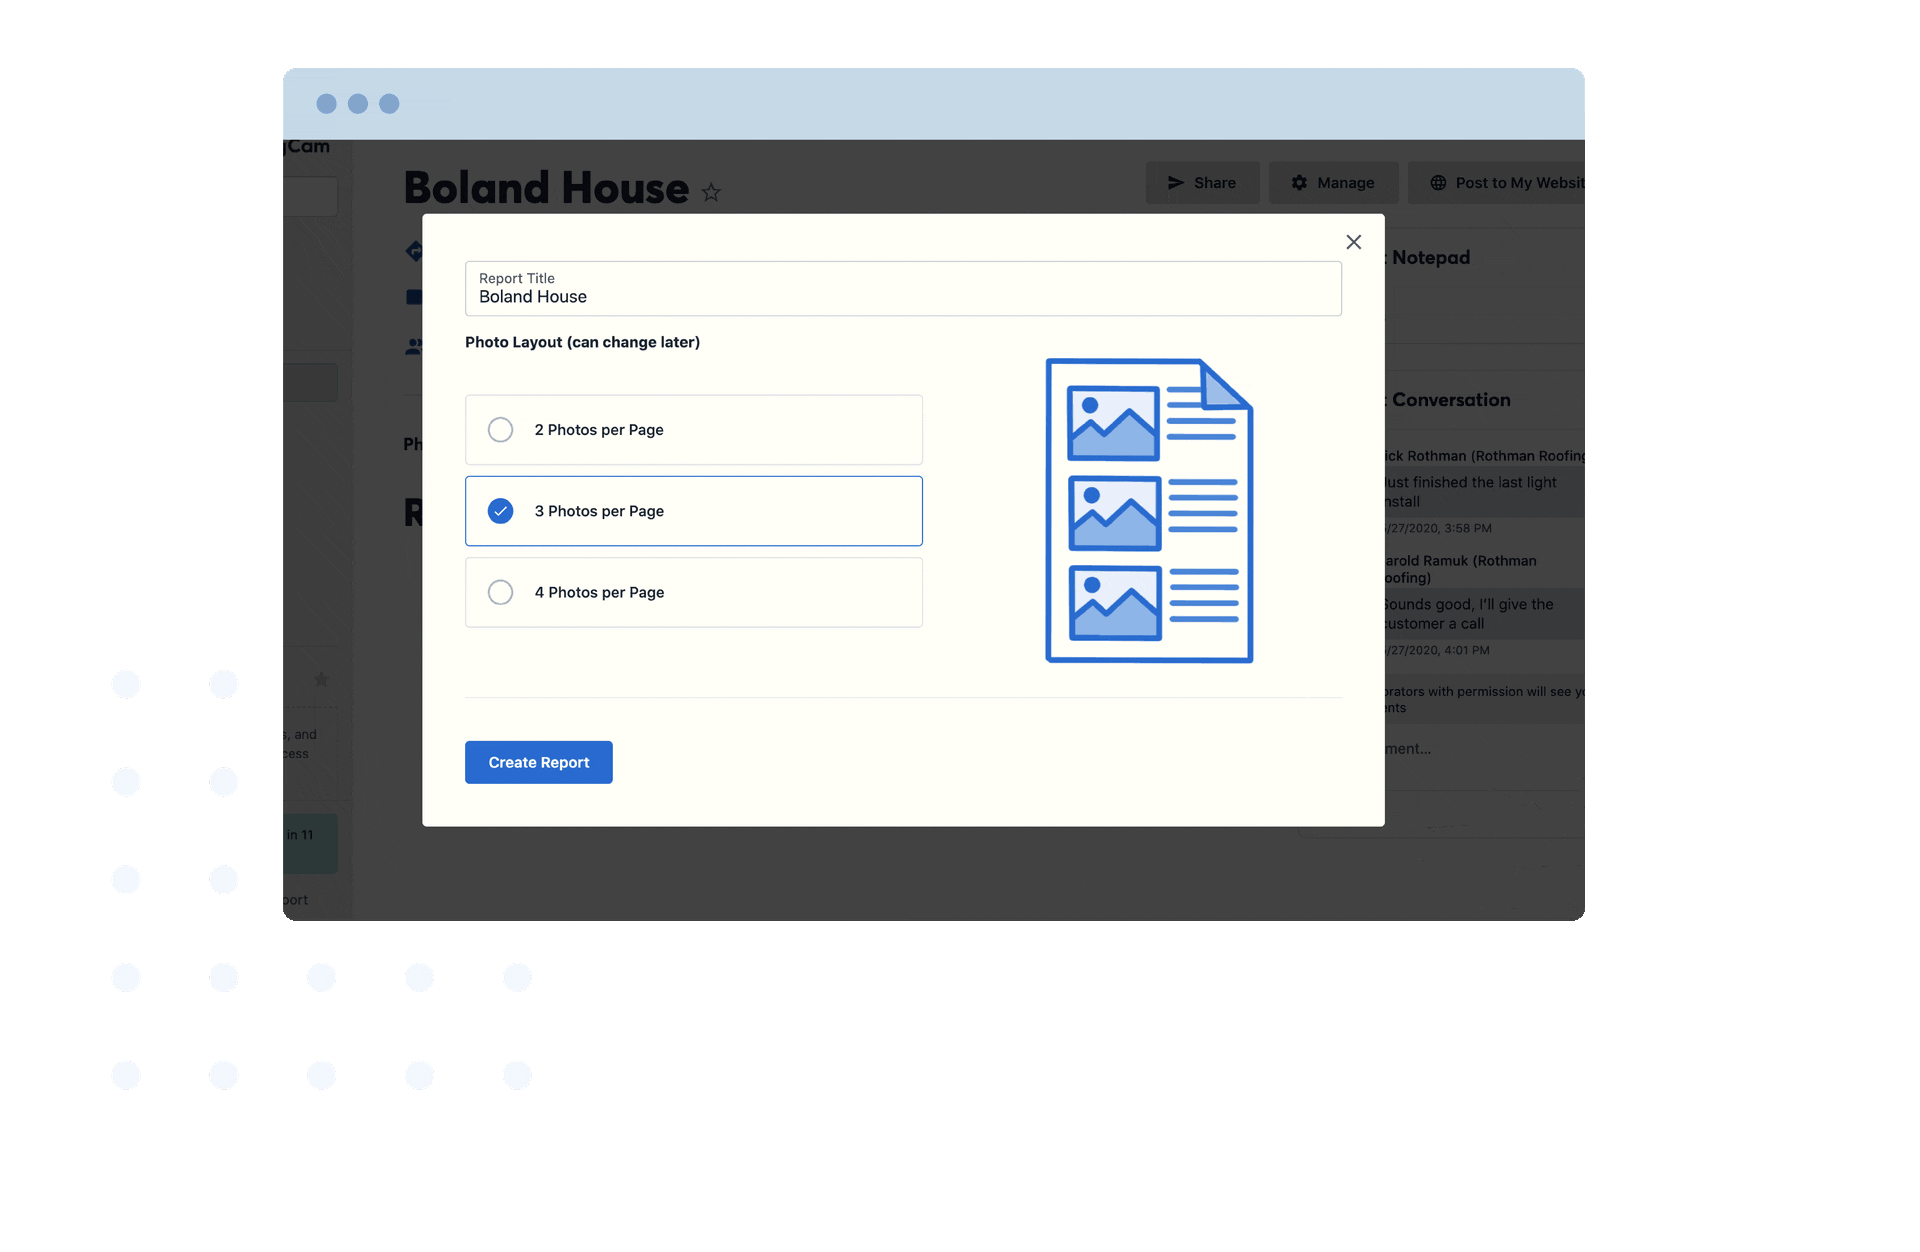Click first photo thumbnail in layout preview

click(x=1112, y=423)
